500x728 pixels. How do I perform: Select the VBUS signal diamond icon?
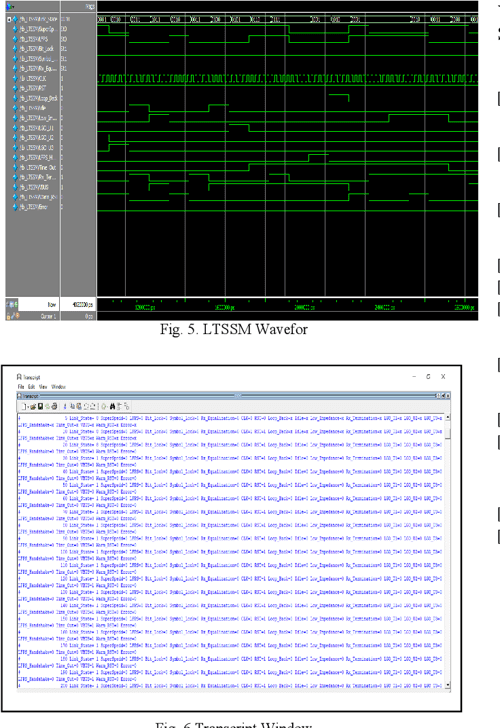click(x=15, y=187)
